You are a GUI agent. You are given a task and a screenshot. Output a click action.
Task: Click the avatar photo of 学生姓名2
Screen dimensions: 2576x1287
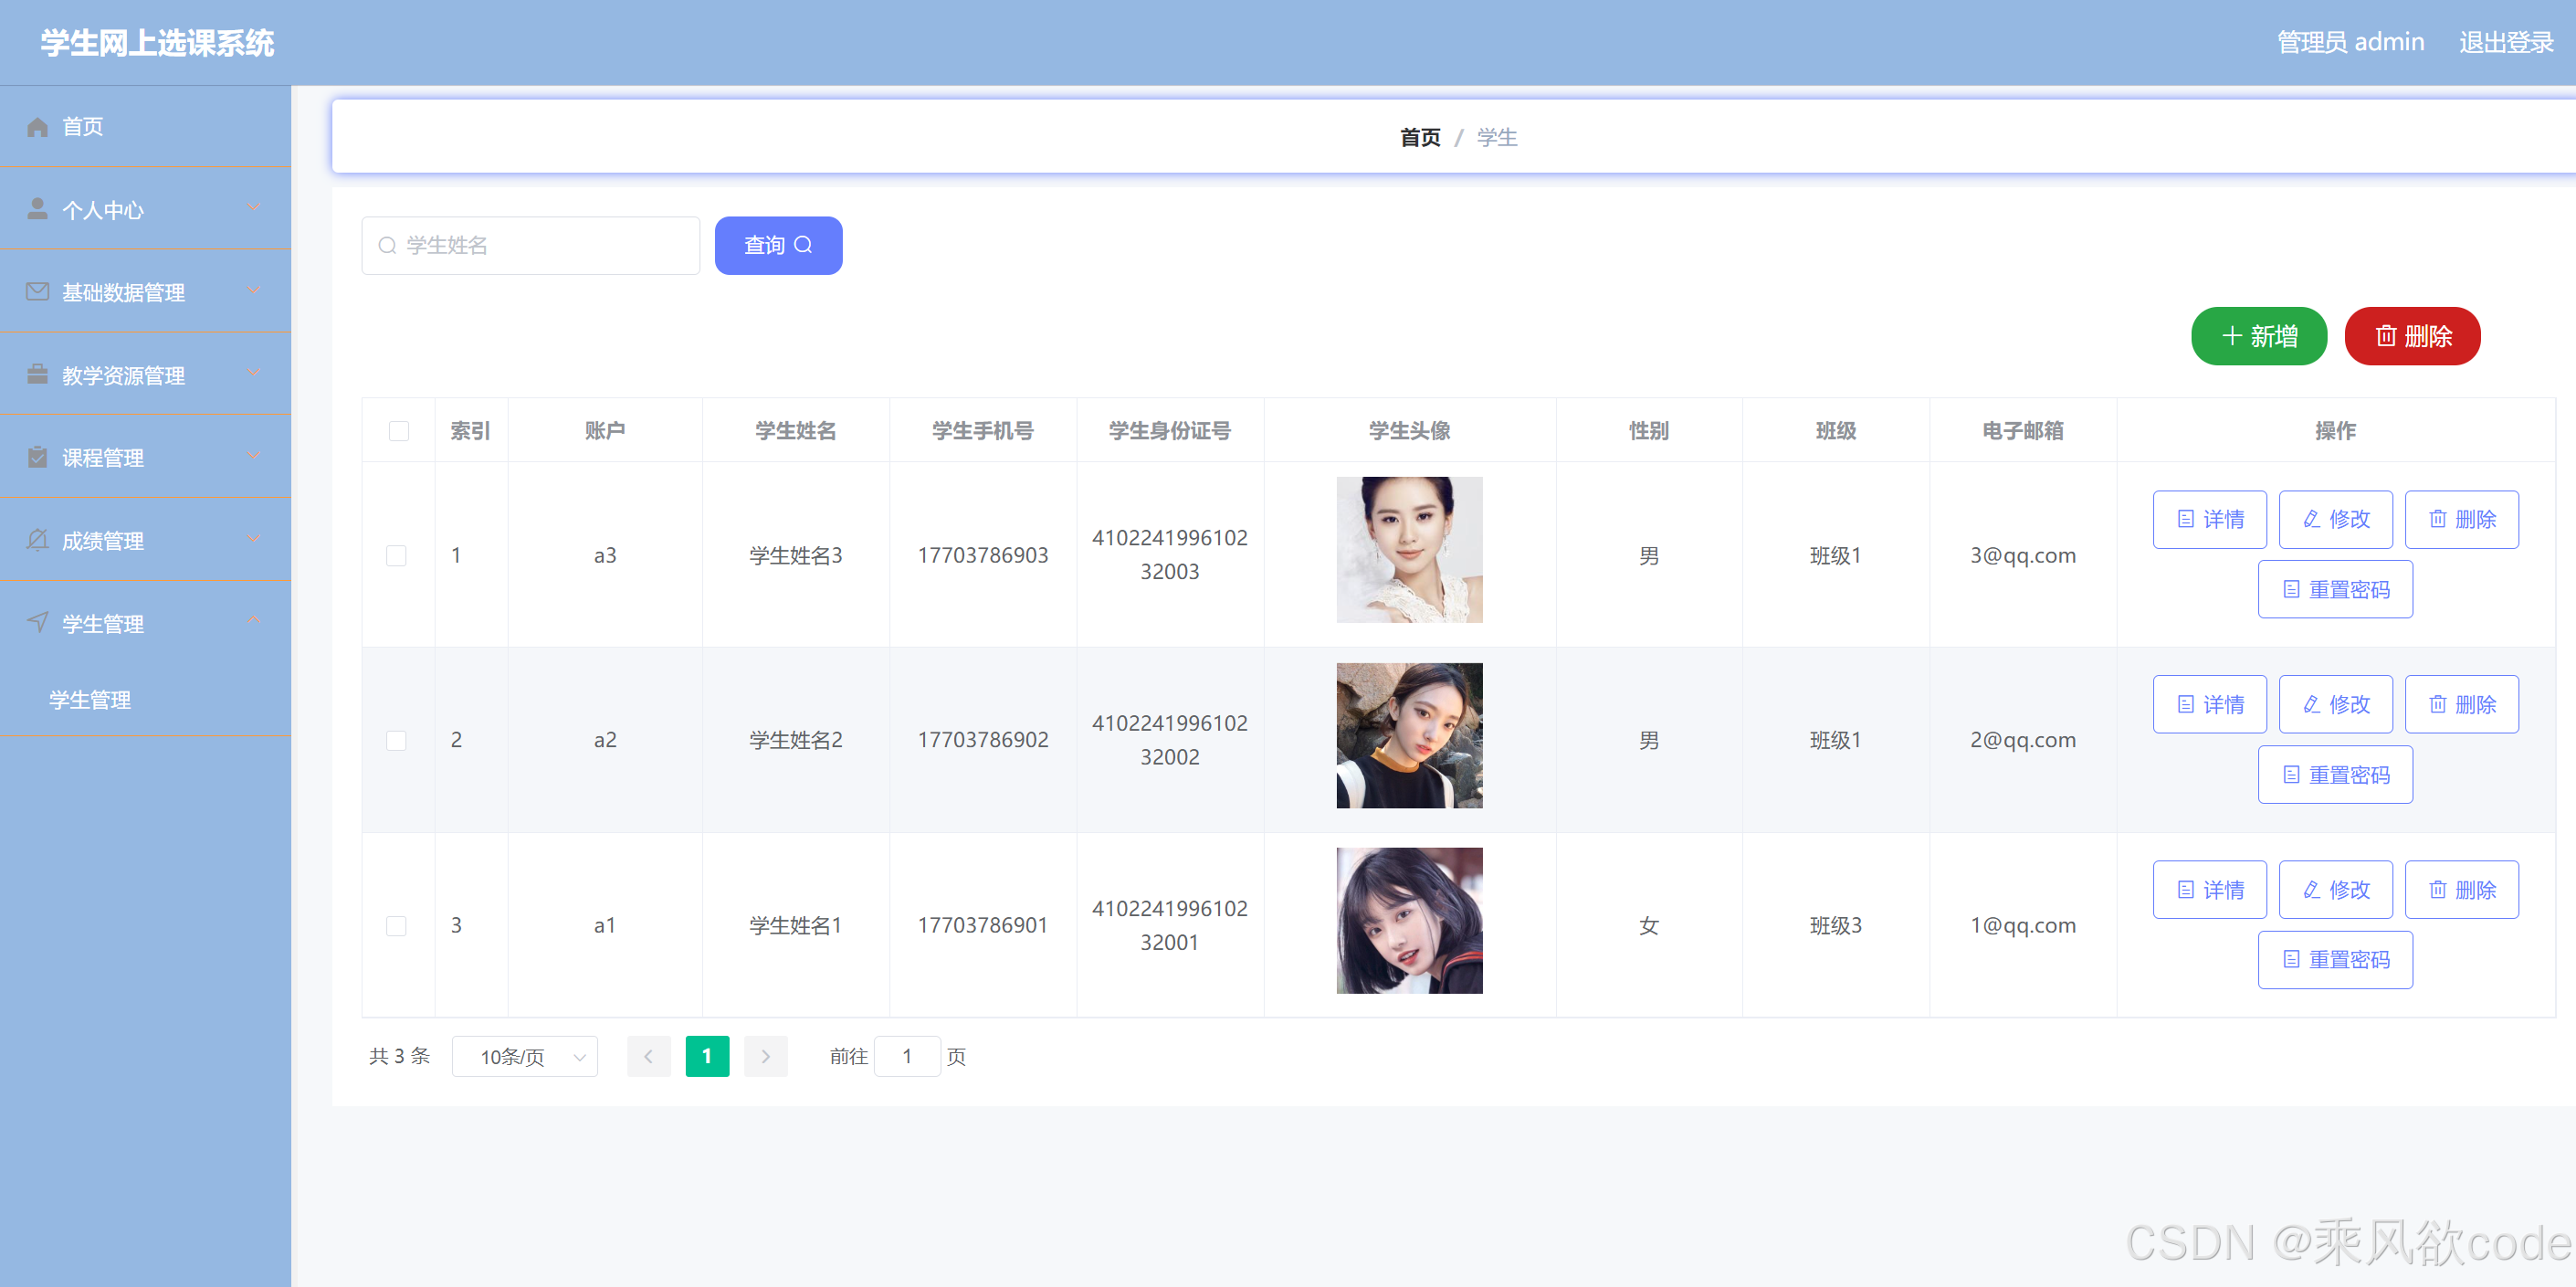[x=1409, y=735]
